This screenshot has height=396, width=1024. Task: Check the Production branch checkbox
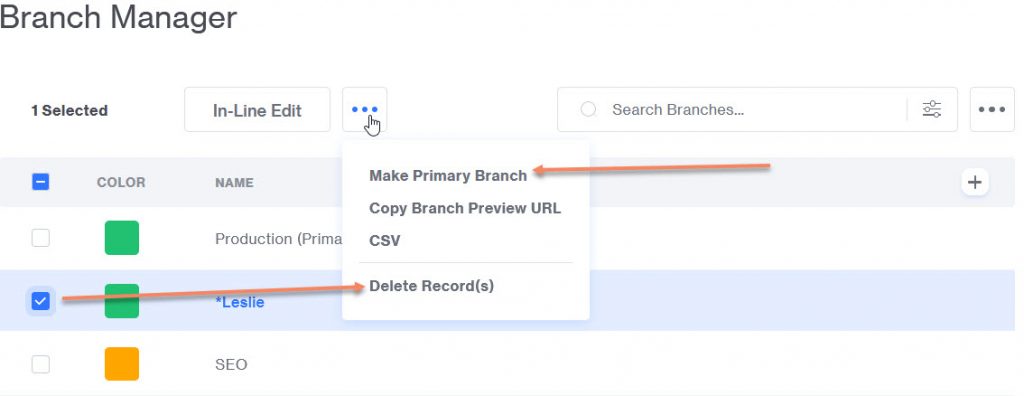[x=40, y=239]
